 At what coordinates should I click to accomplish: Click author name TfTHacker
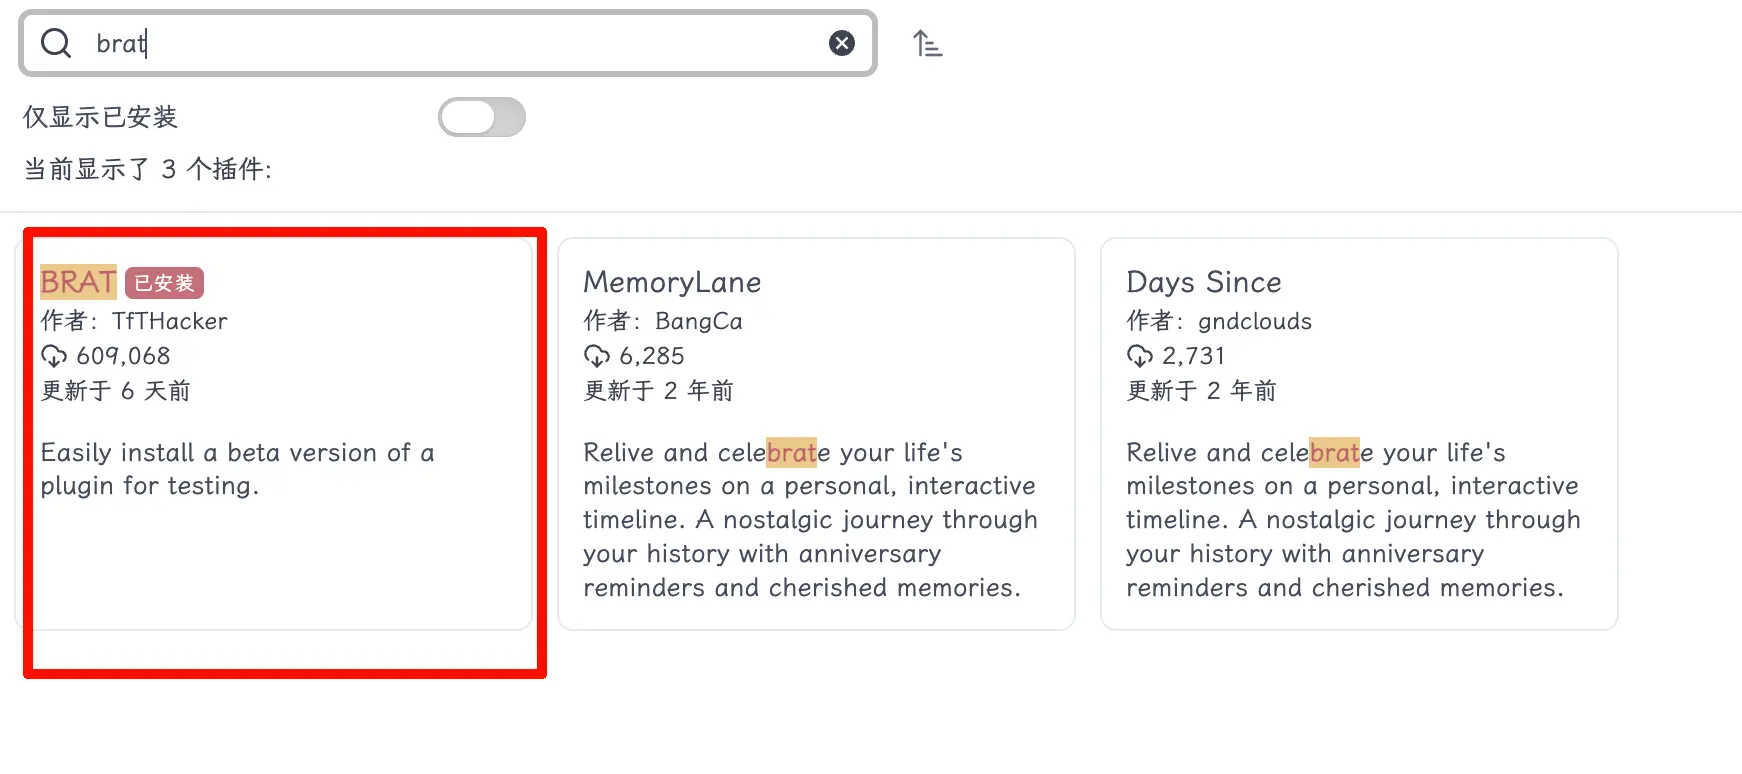click(x=170, y=321)
